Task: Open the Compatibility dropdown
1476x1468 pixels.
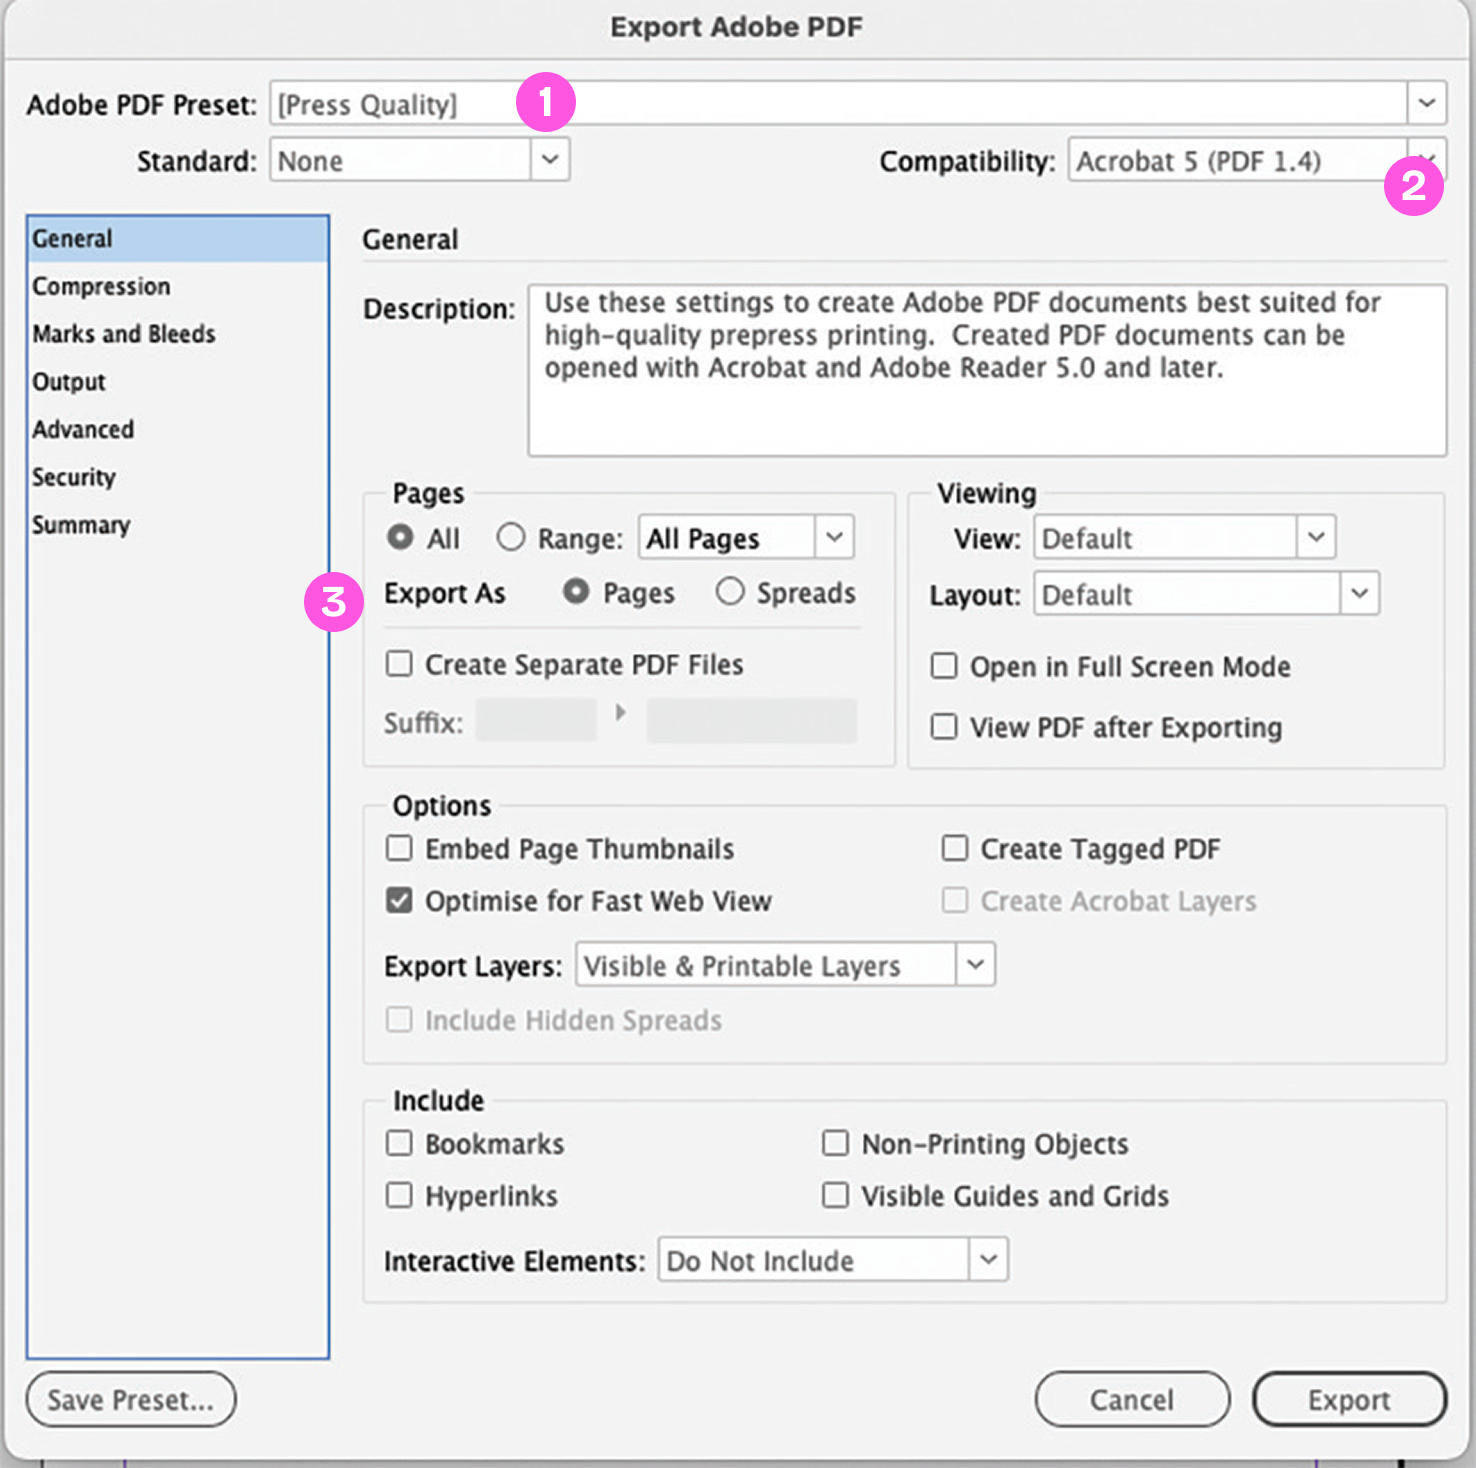Action: coord(1428,160)
